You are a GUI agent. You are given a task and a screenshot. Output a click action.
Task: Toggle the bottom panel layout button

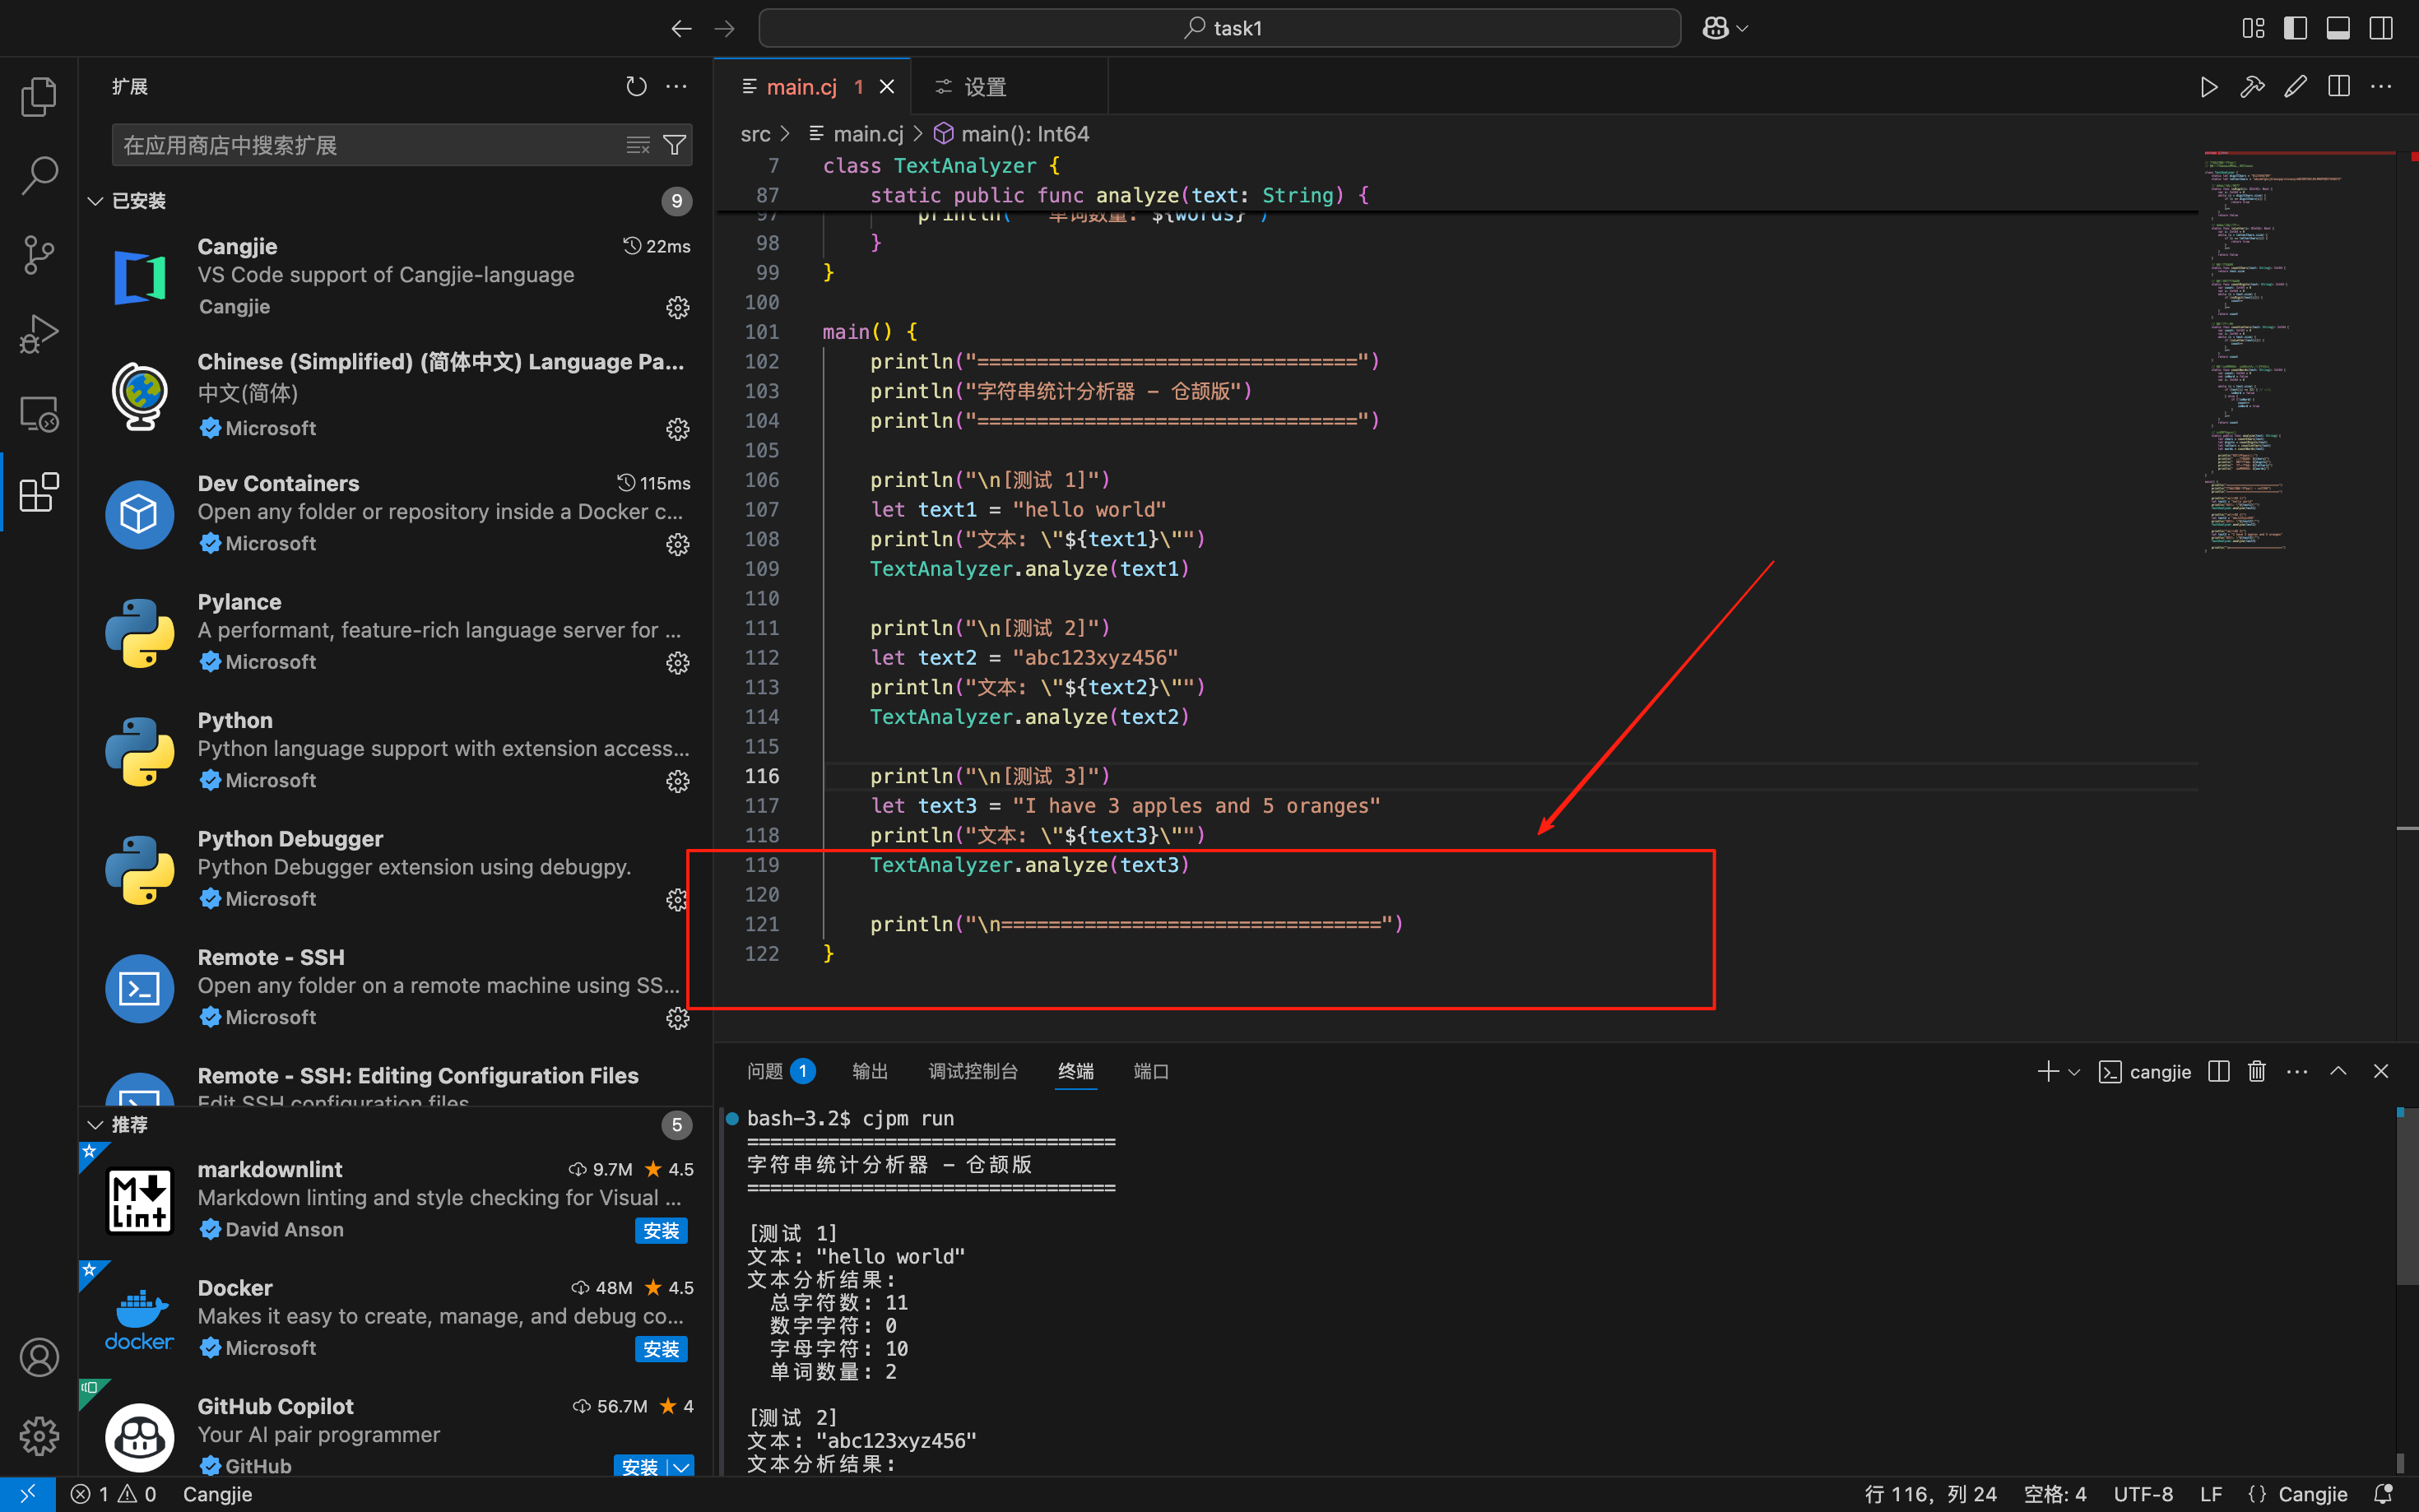(2338, 28)
